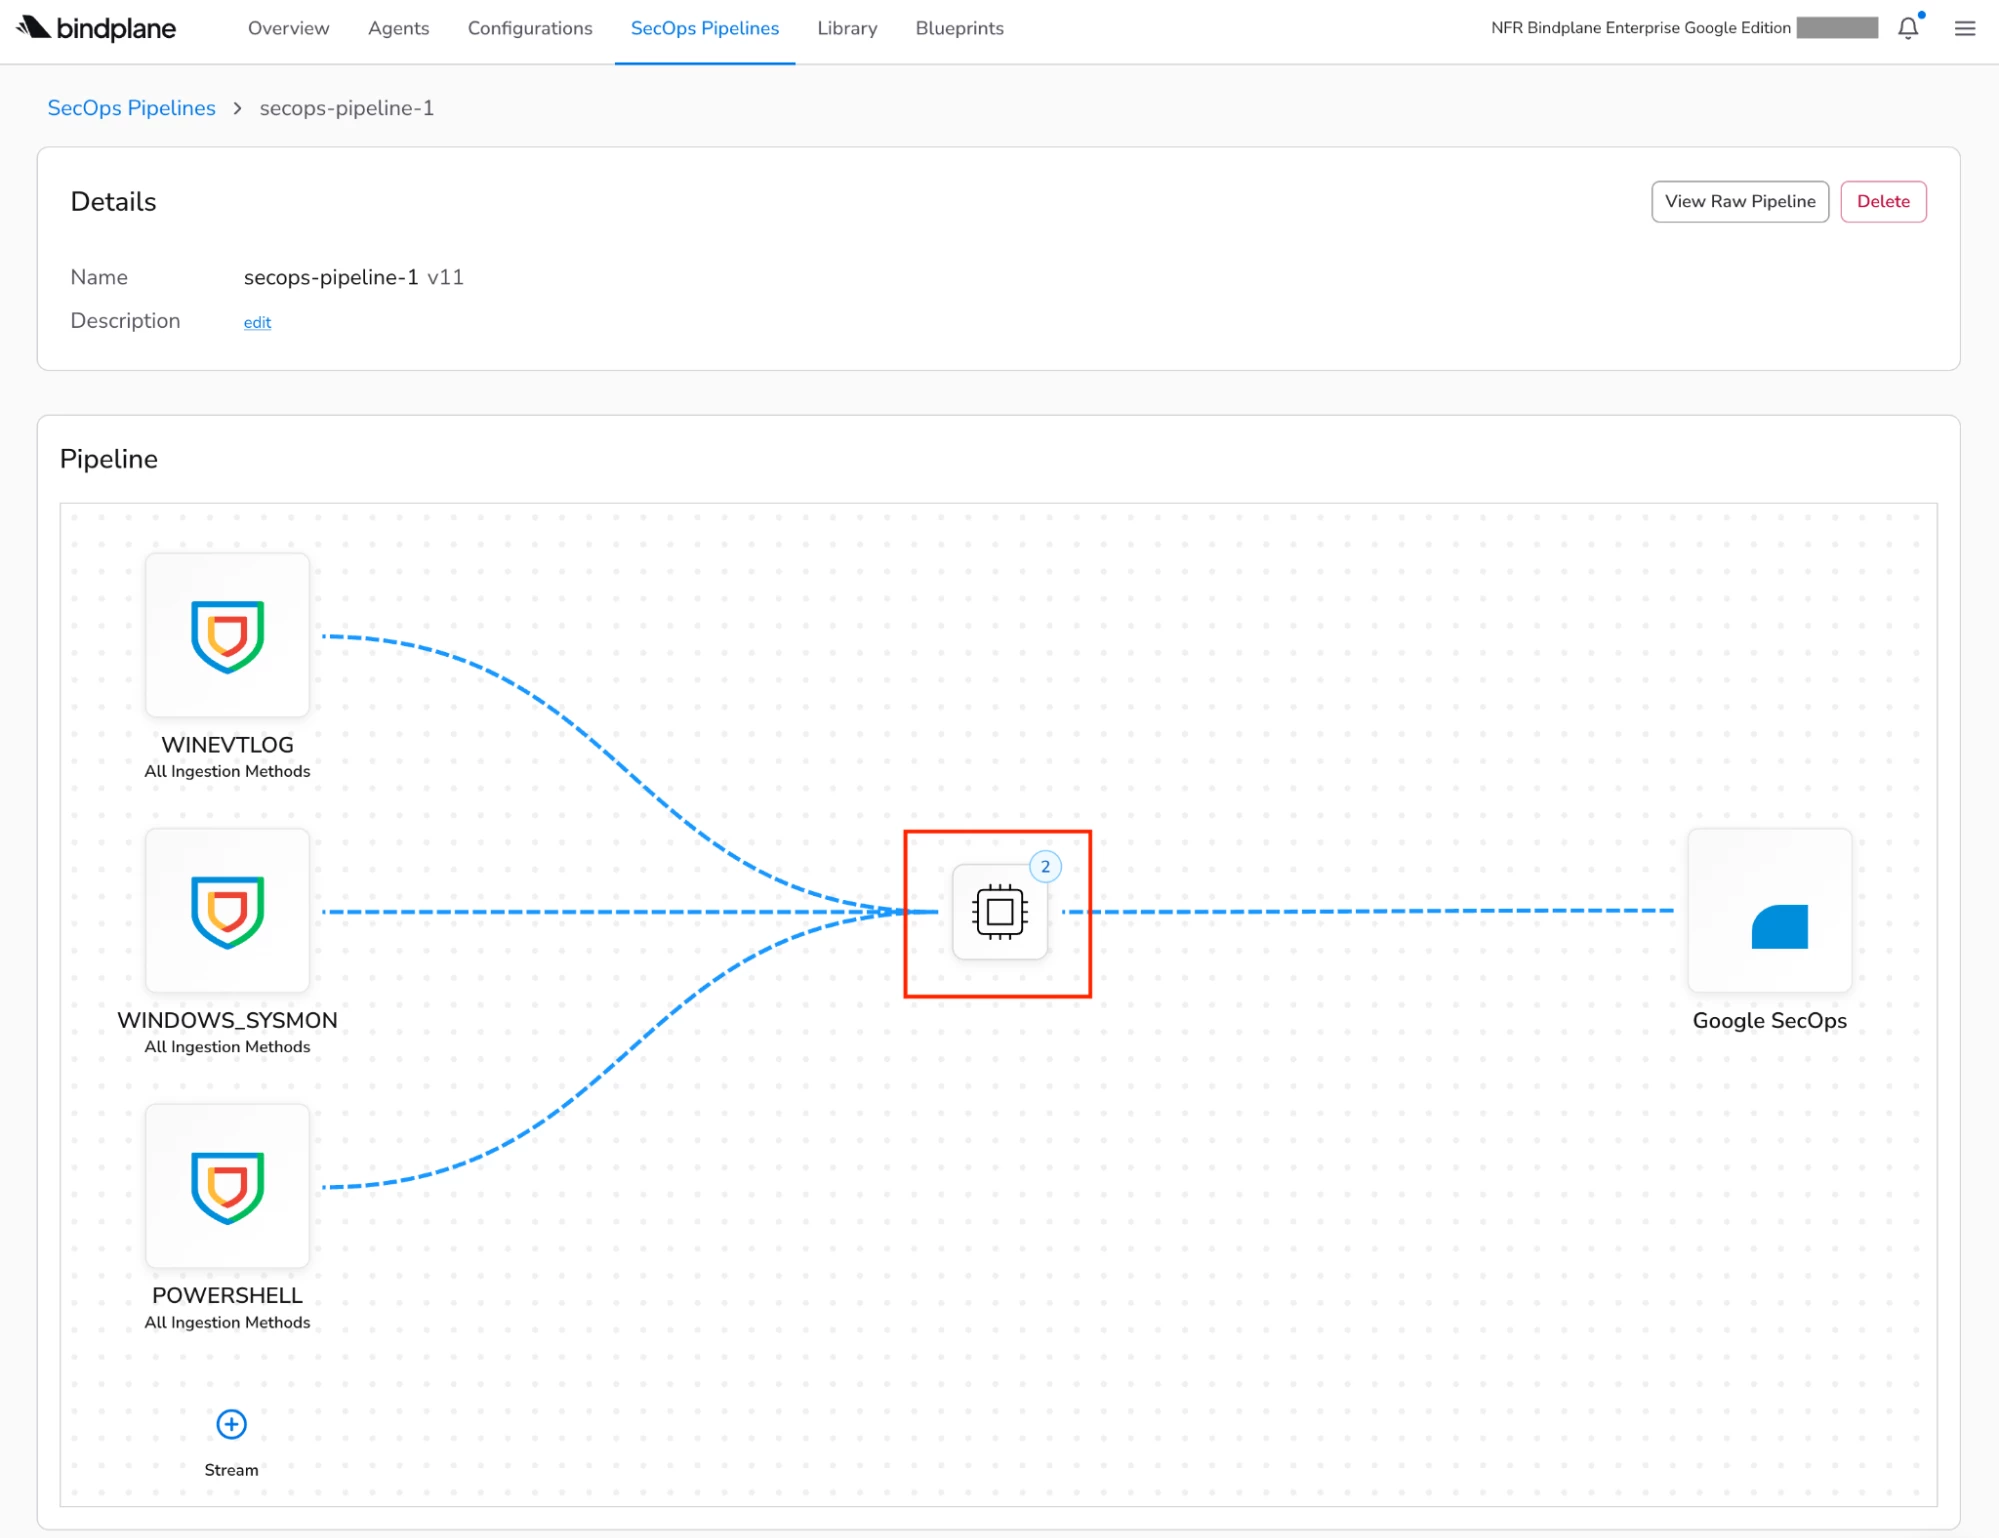Open the Blueprints tab
Image resolution: width=1999 pixels, height=1539 pixels.
pos(959,28)
